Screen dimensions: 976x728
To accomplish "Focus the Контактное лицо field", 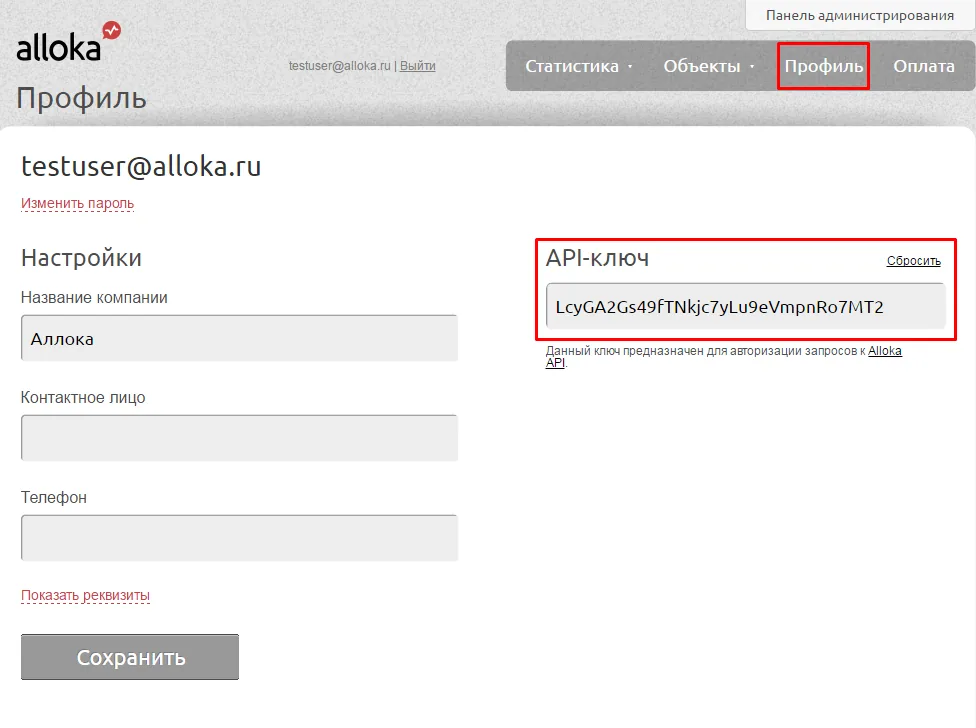I will (240, 438).
